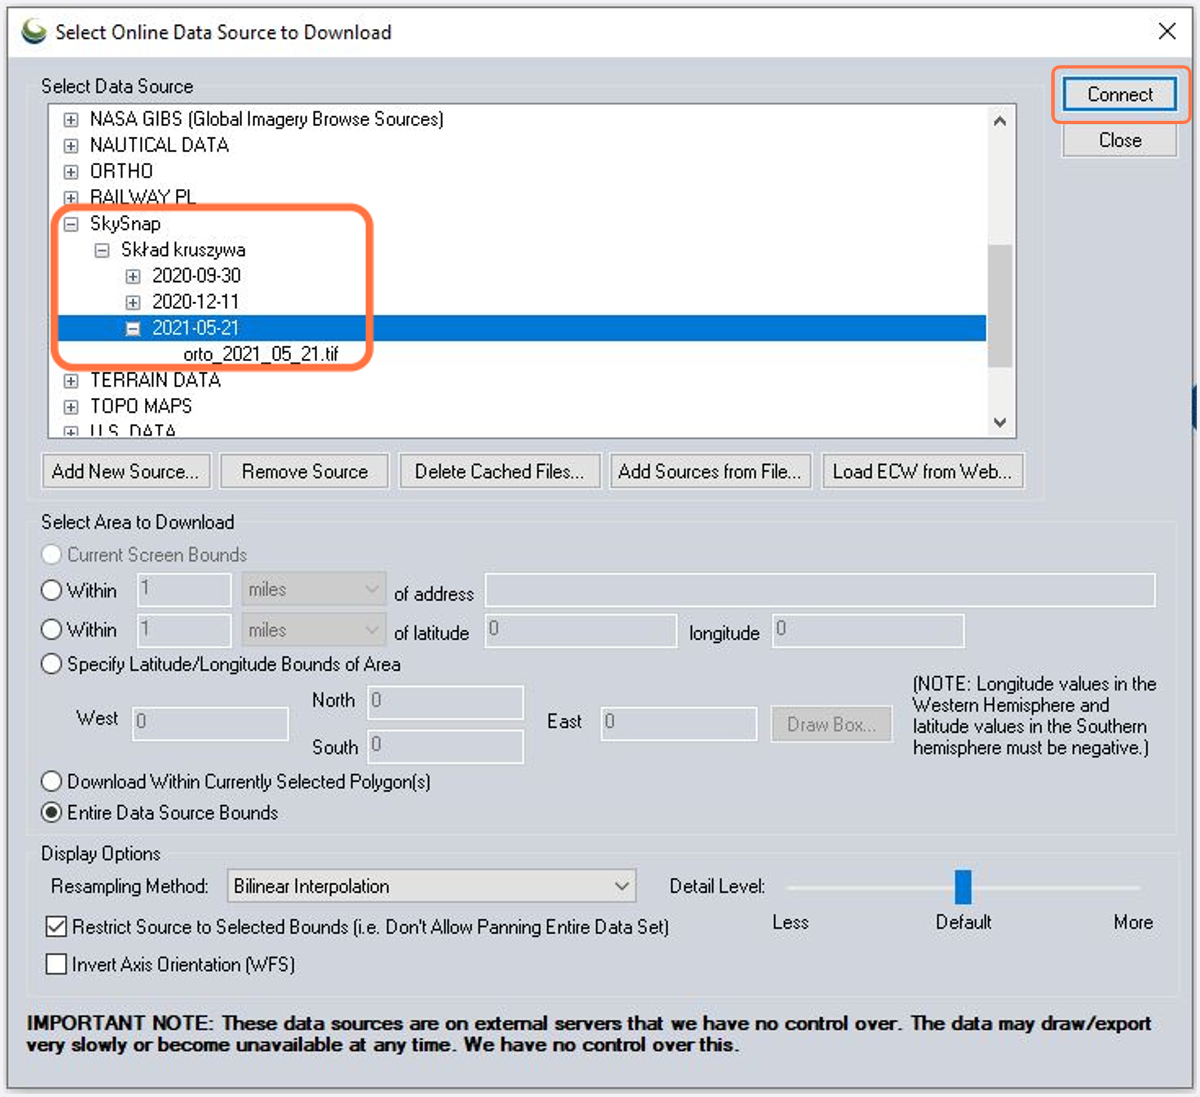Select Specify Latitude/Longitude Bounds radio
Image resolution: width=1200 pixels, height=1097 pixels.
pyautogui.click(x=51, y=664)
